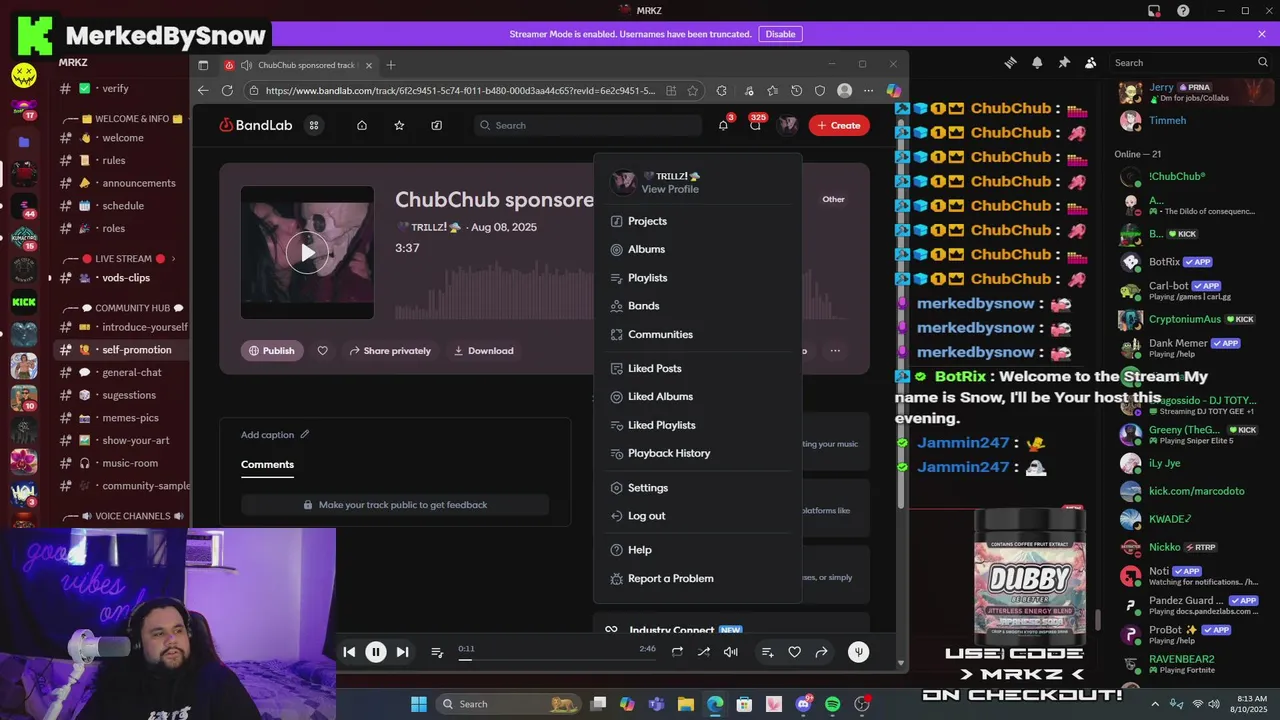
Task: Open profile avatar menu in BandLab header
Action: (x=788, y=125)
